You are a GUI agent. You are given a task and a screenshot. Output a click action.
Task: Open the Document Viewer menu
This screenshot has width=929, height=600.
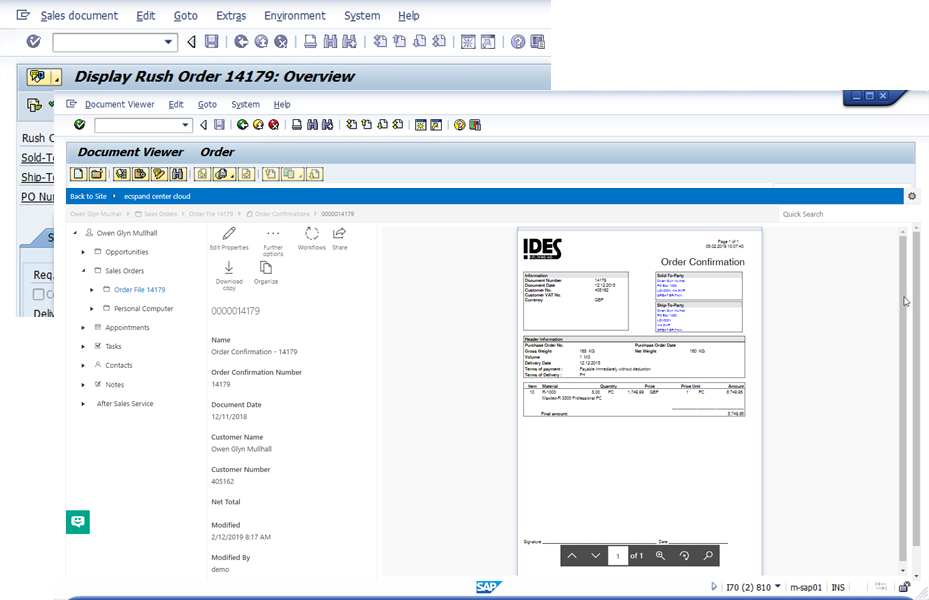point(119,104)
